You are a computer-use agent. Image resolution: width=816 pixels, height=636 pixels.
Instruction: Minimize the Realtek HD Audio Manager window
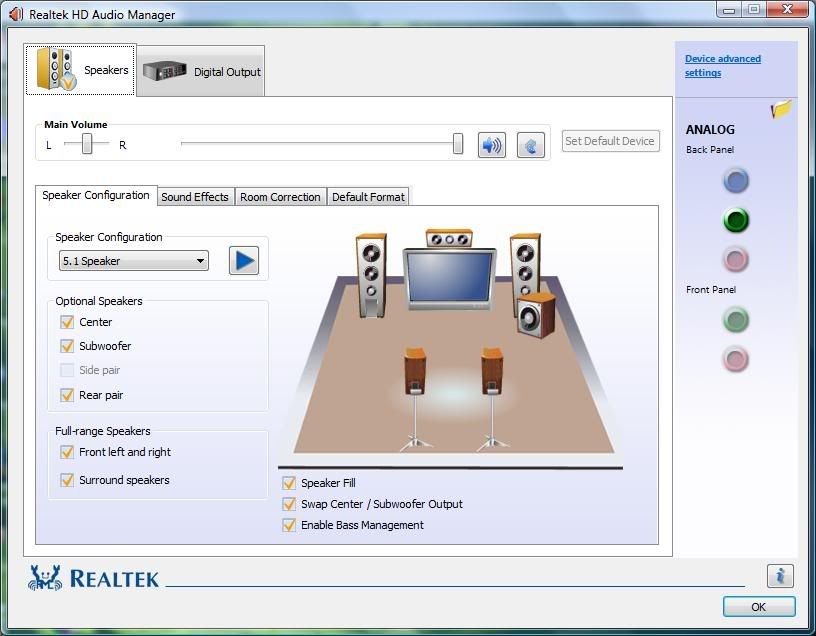click(x=729, y=10)
